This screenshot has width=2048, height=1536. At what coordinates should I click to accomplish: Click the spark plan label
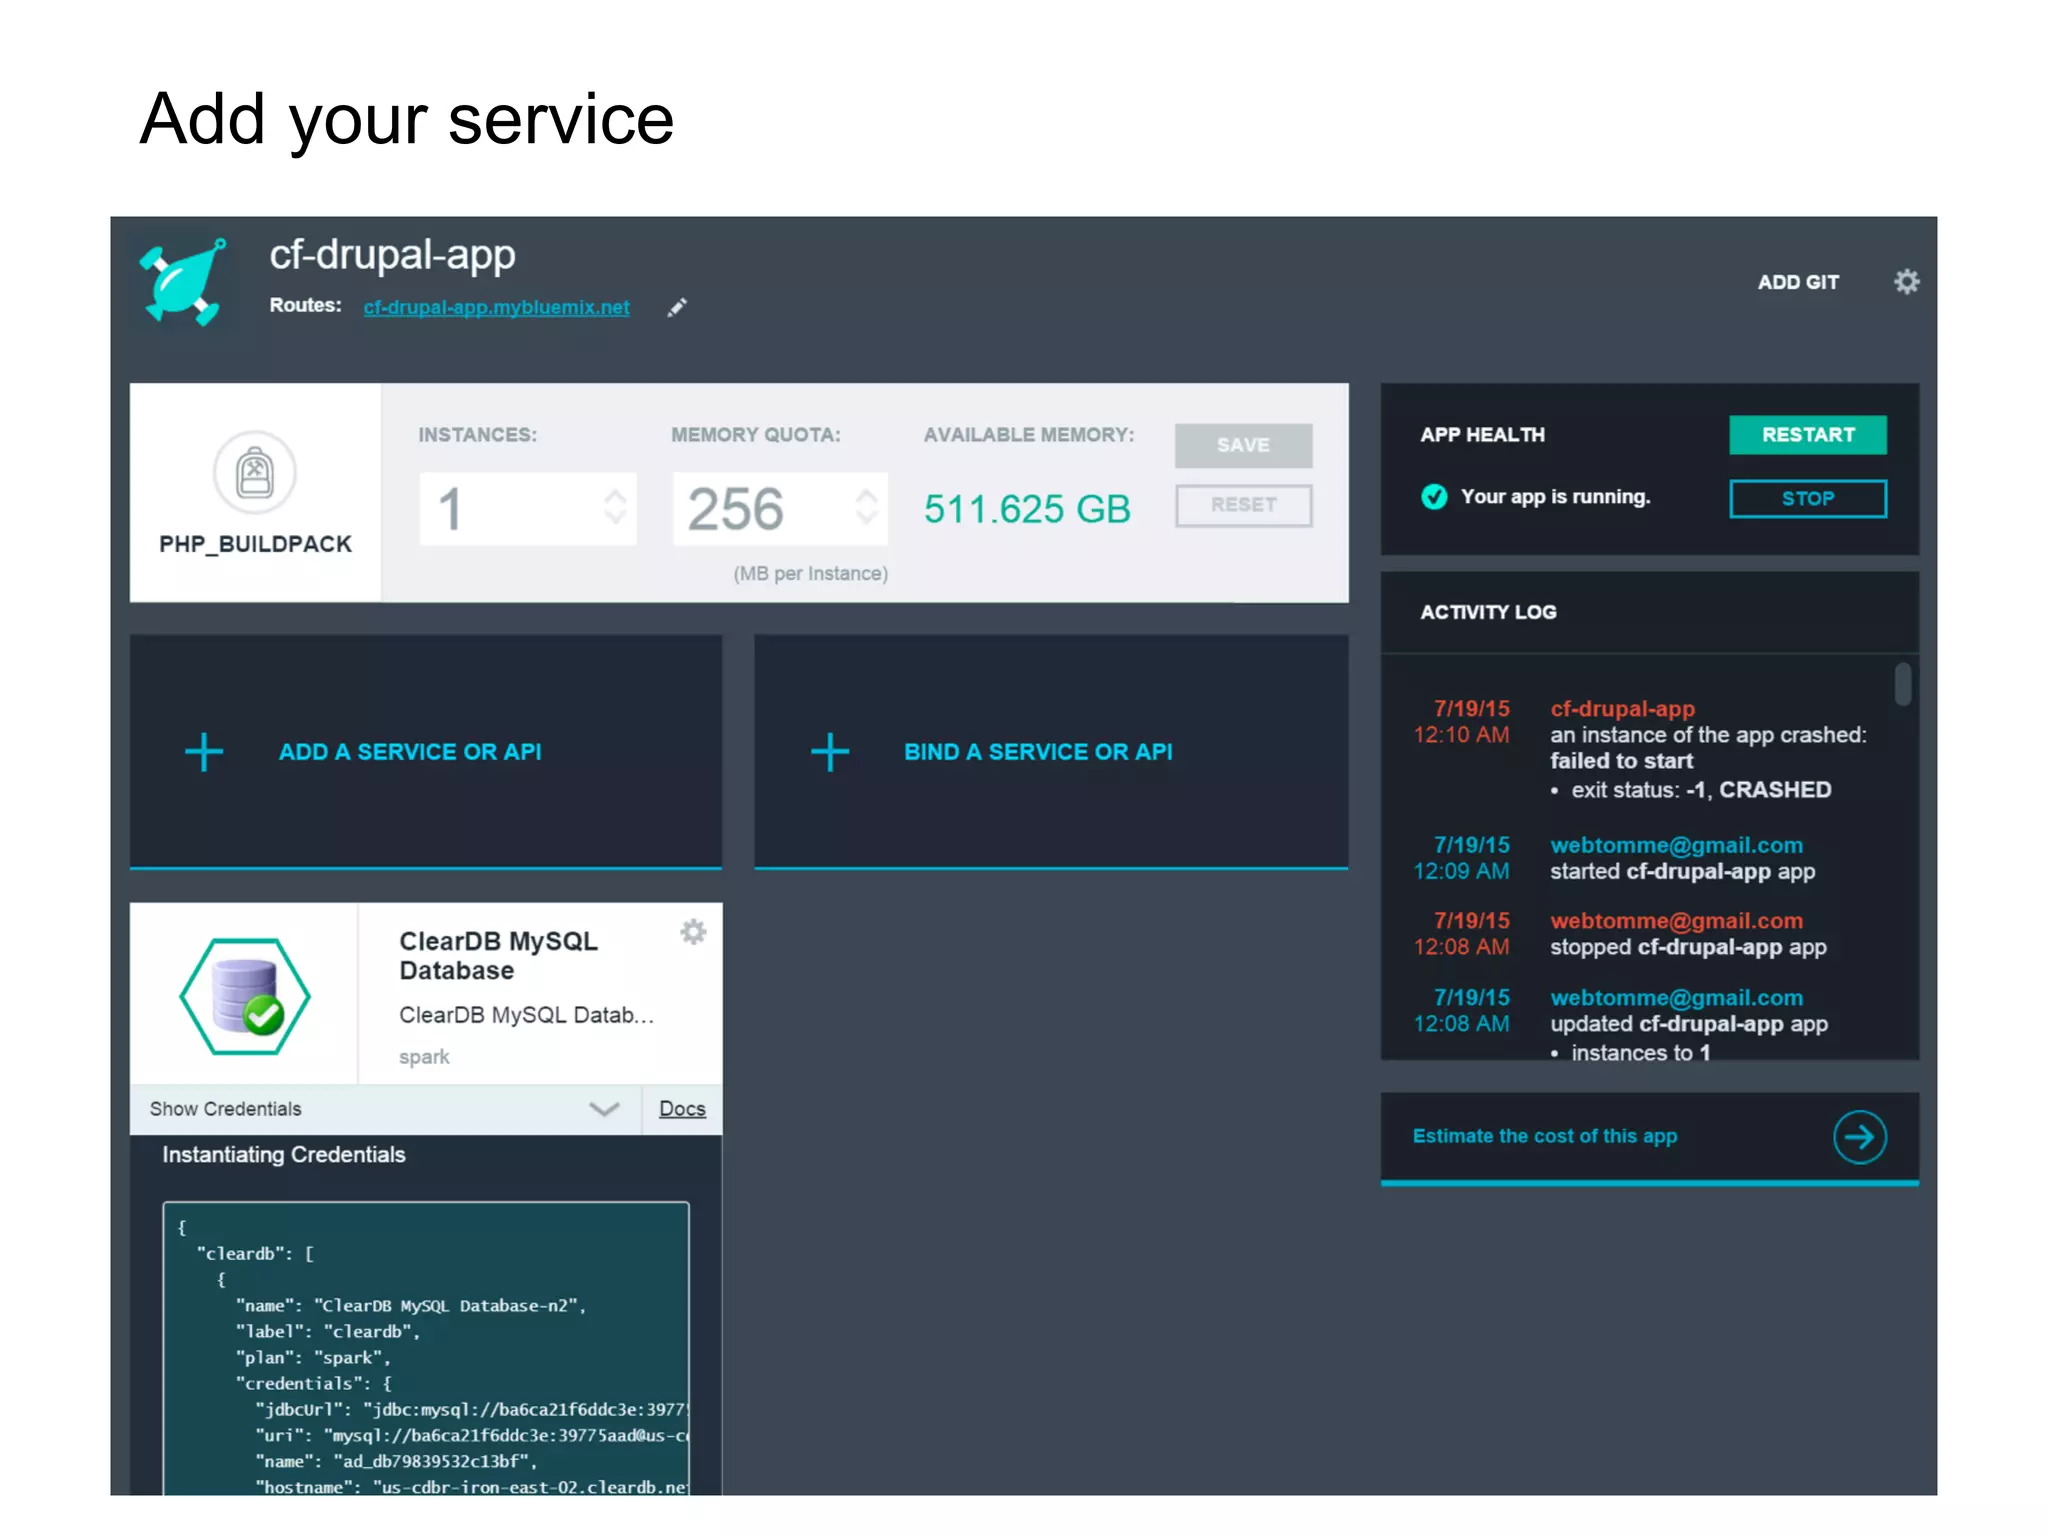click(424, 1058)
